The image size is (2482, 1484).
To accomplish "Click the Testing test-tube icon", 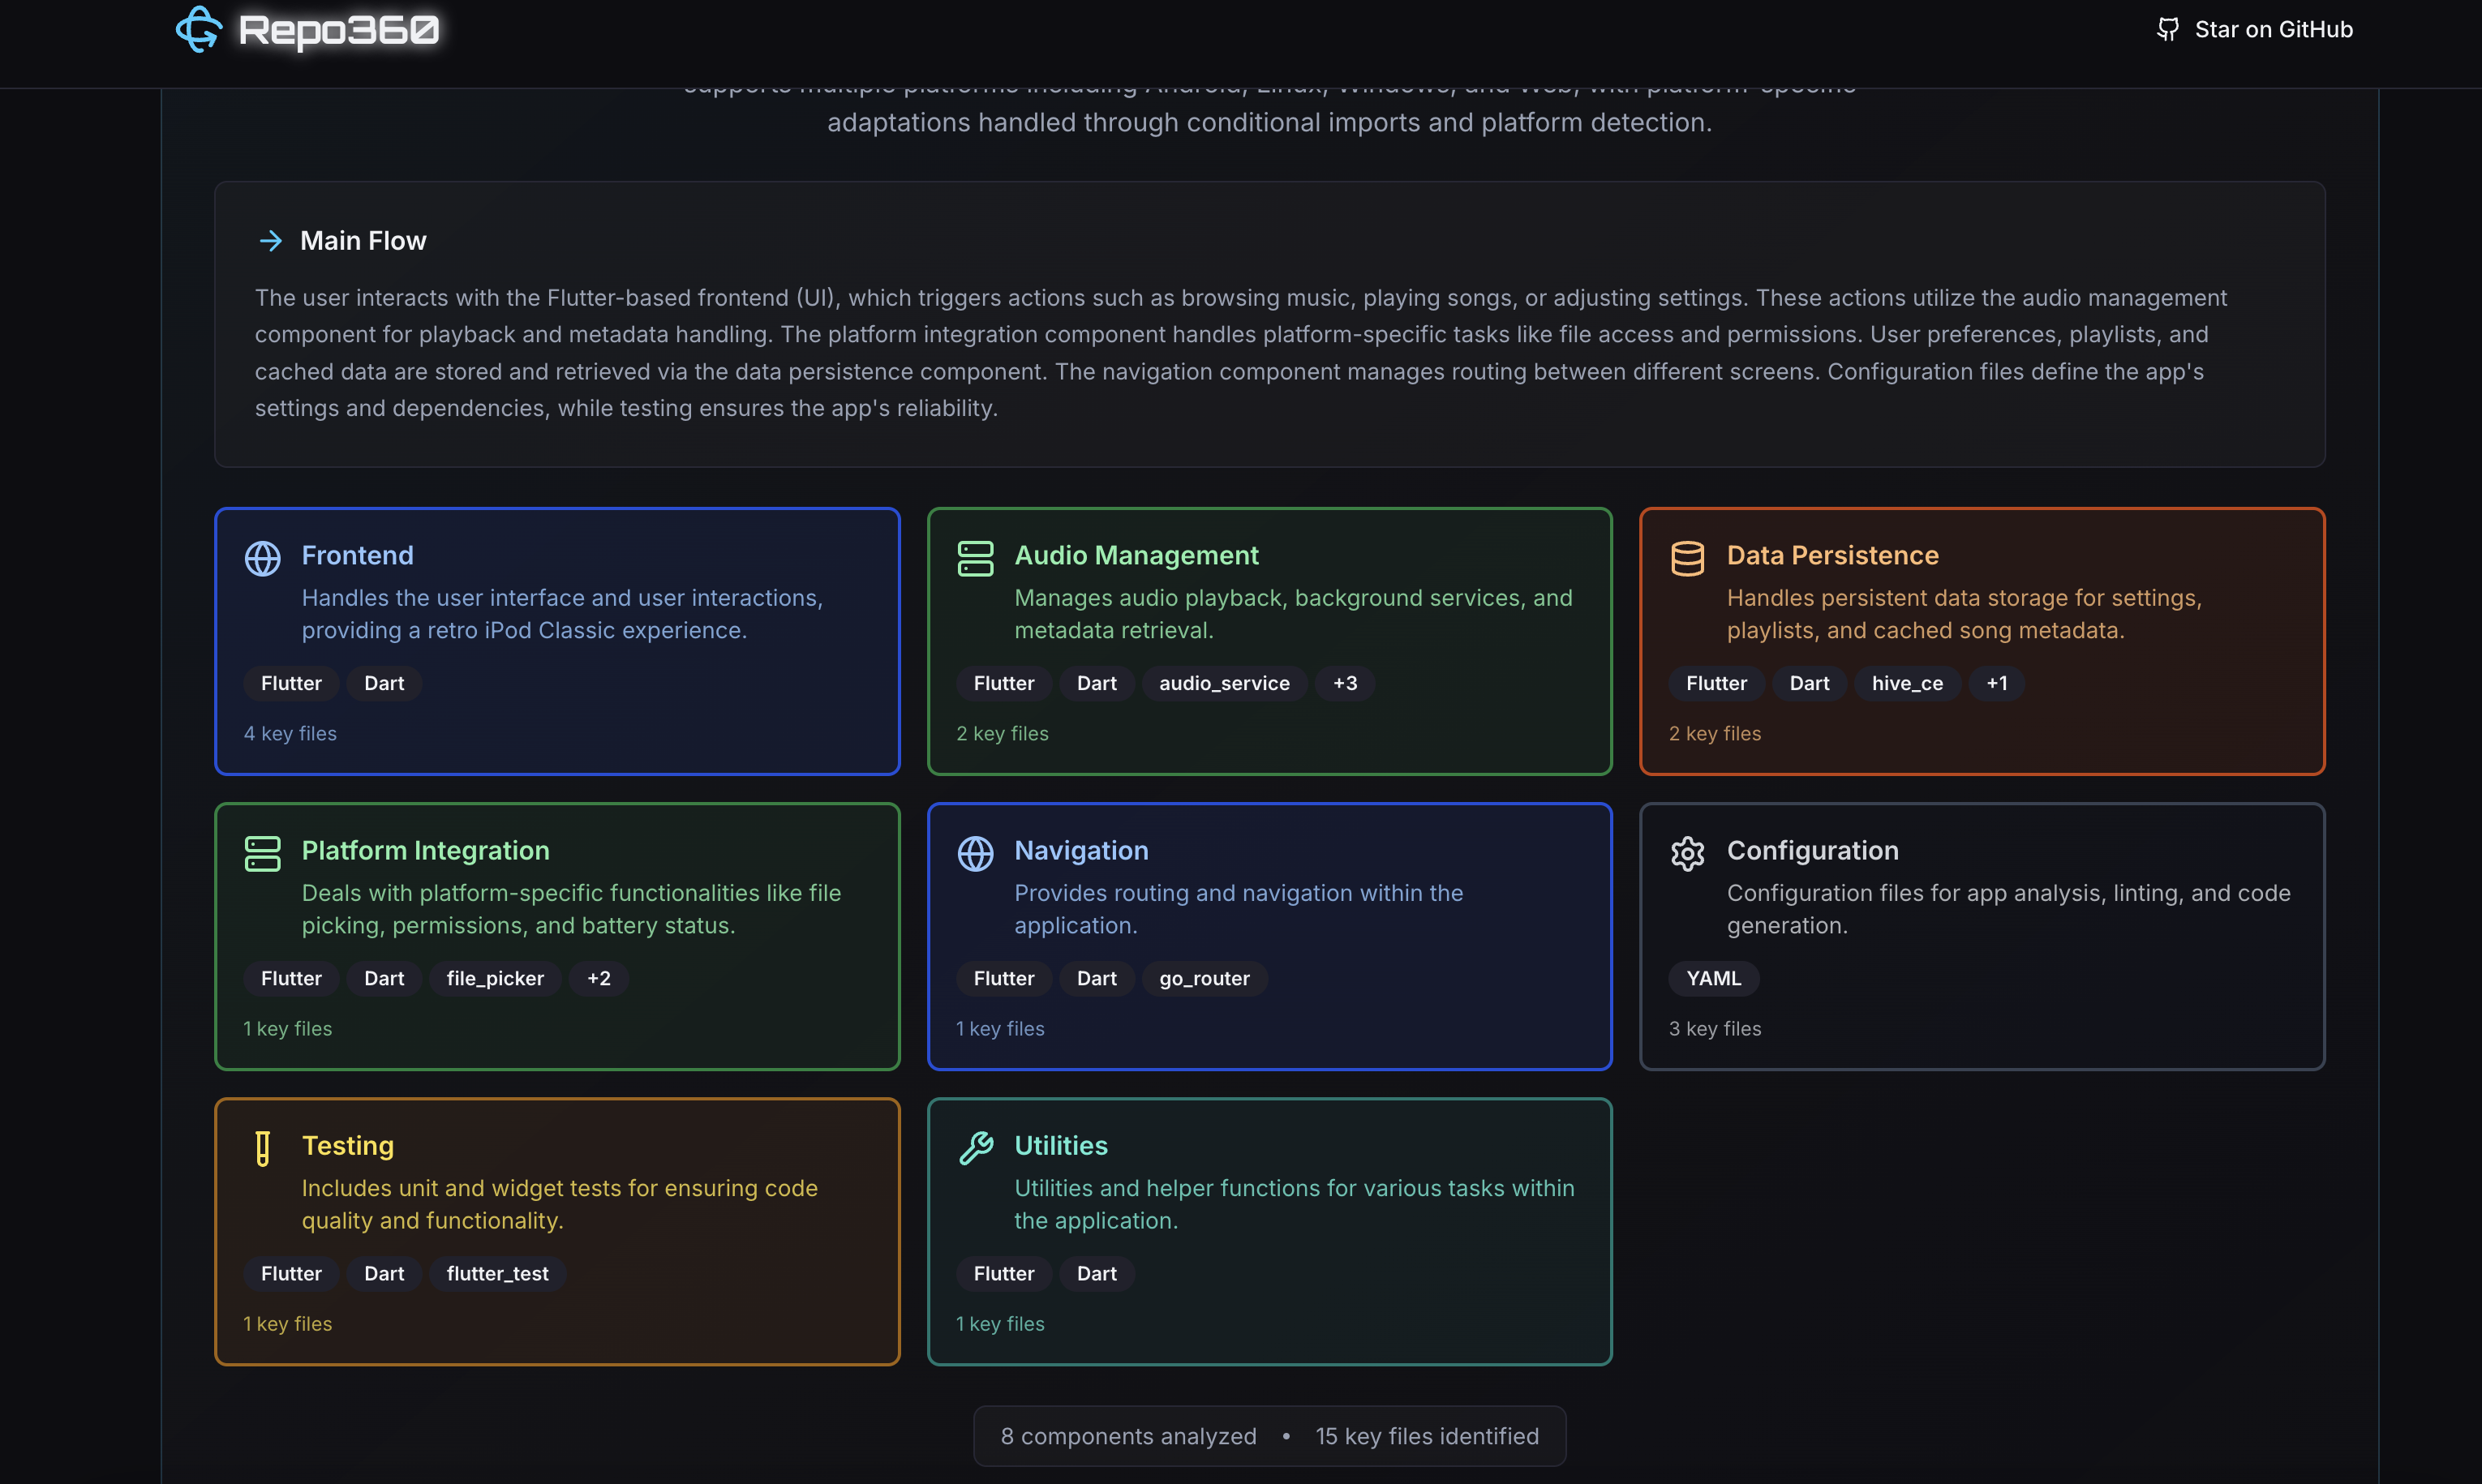I will pos(262,1148).
